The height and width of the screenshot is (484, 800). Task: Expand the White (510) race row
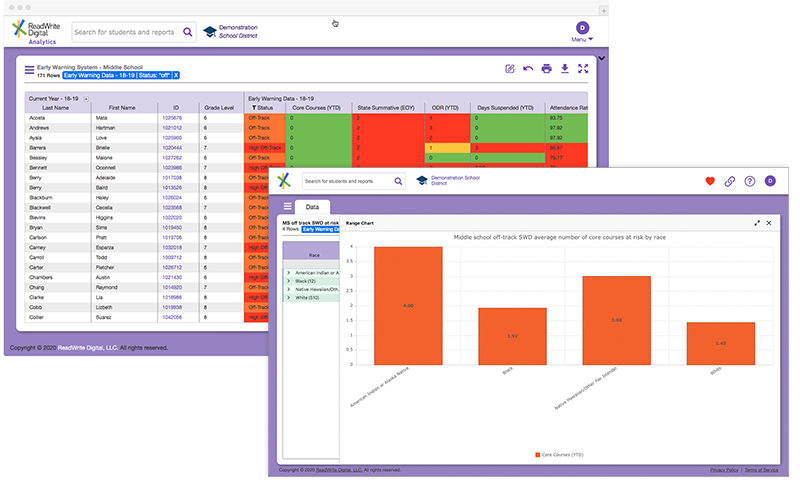(289, 297)
